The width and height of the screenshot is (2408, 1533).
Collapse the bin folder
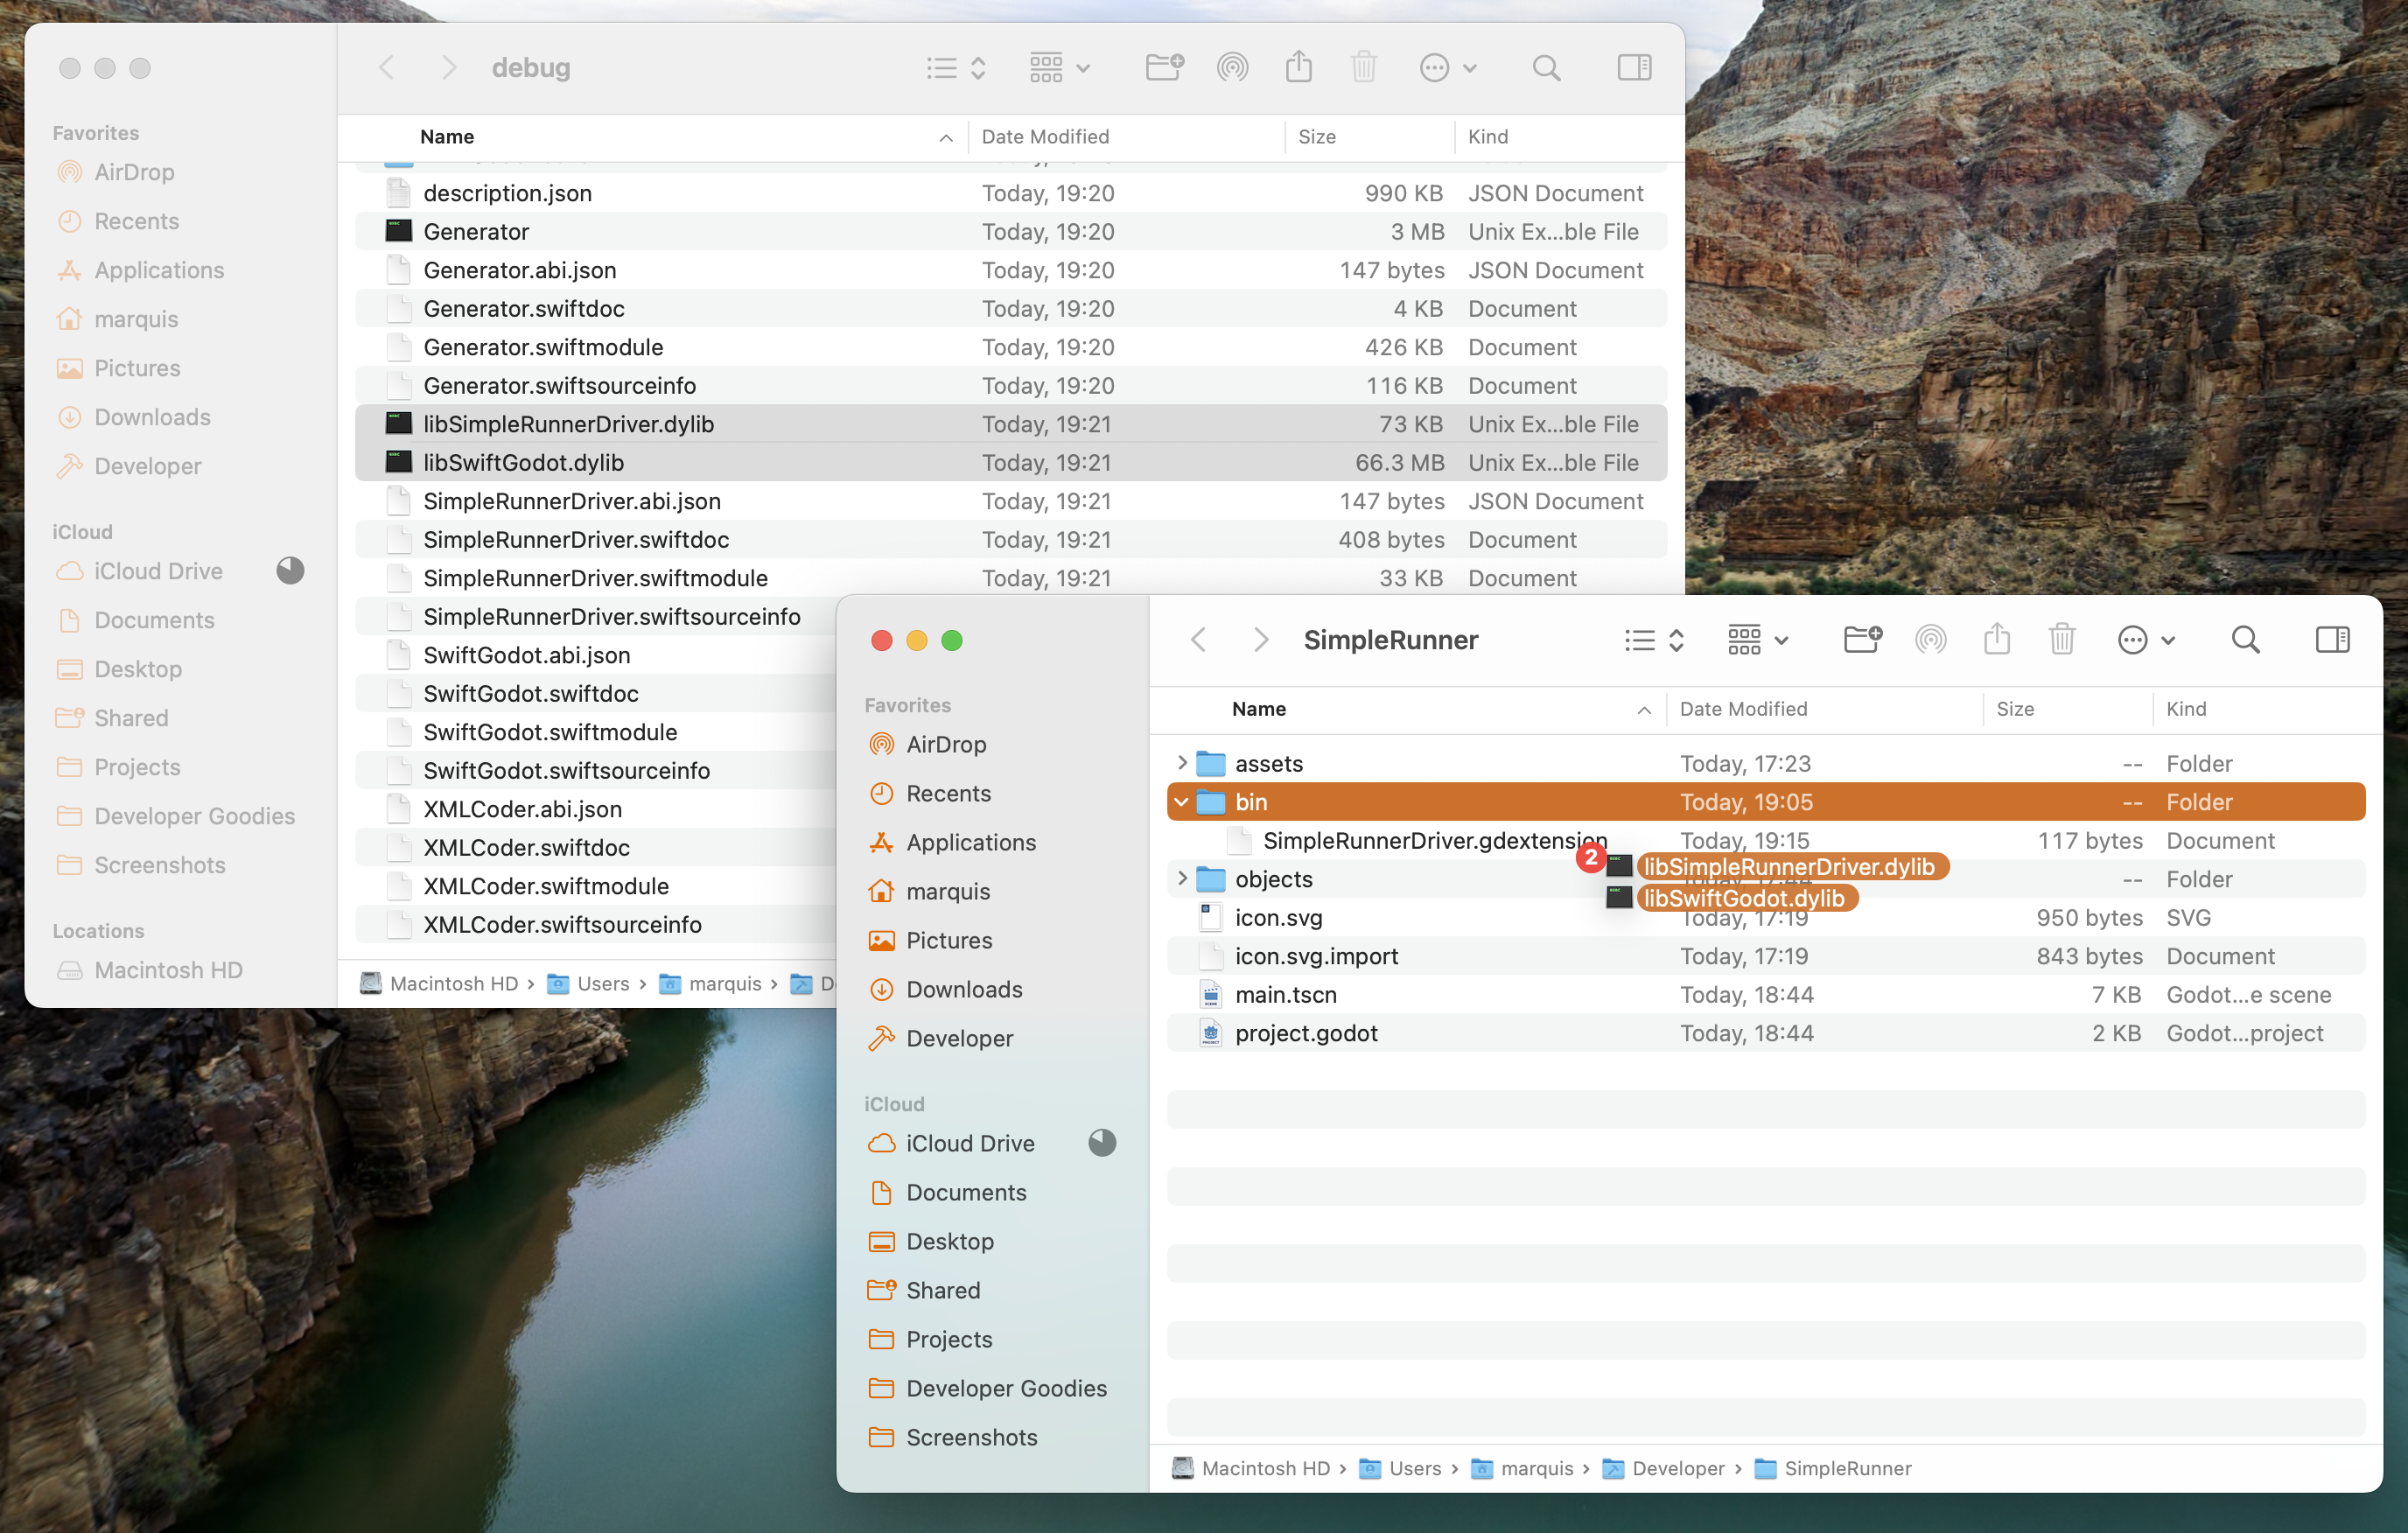pos(1182,802)
